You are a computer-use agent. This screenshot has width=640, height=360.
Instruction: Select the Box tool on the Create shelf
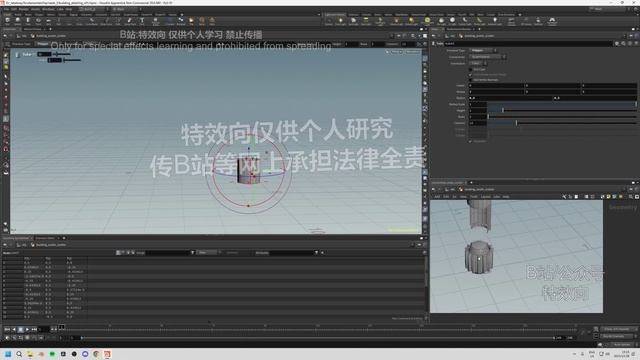7,21
